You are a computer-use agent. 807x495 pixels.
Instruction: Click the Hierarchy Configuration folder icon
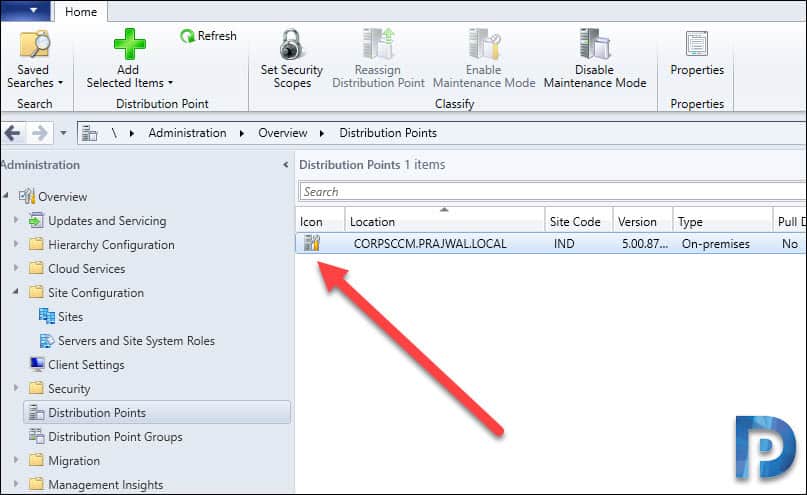coord(36,244)
